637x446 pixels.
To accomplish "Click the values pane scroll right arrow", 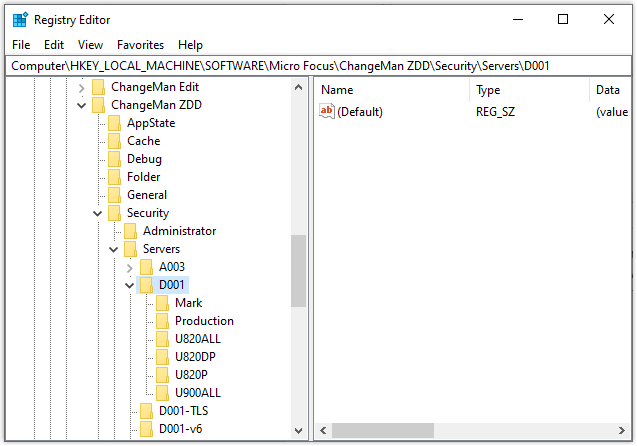I will point(622,431).
